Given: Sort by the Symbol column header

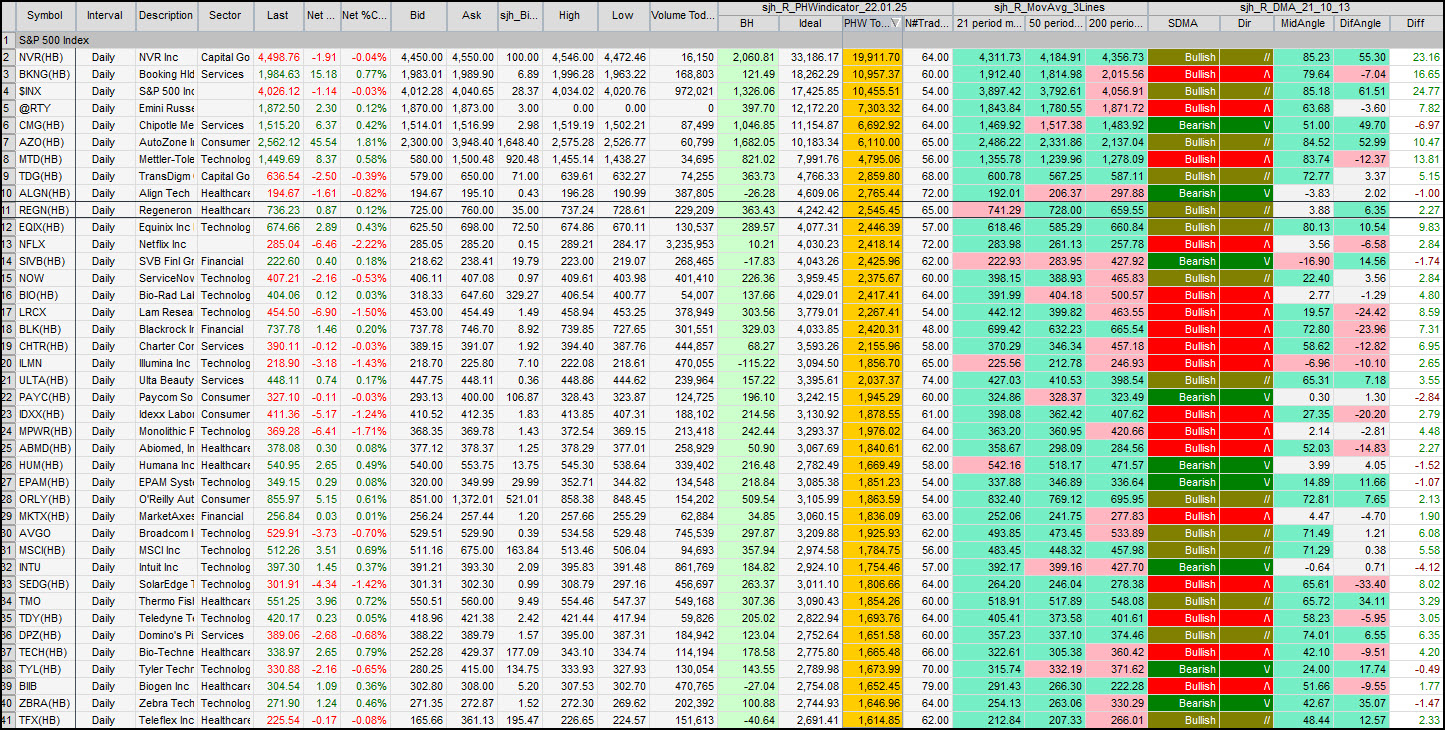Looking at the screenshot, I should coord(45,16).
